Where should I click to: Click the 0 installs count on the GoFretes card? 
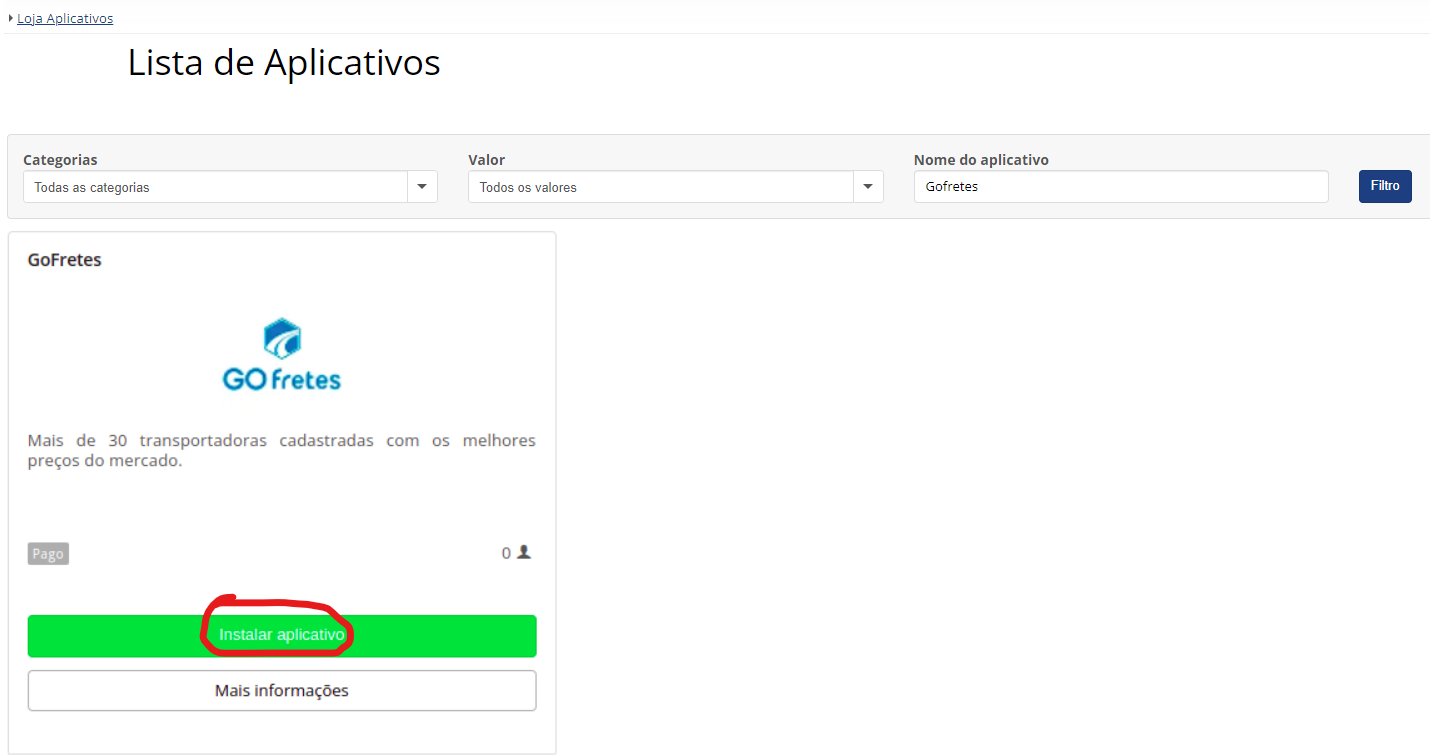click(x=506, y=553)
